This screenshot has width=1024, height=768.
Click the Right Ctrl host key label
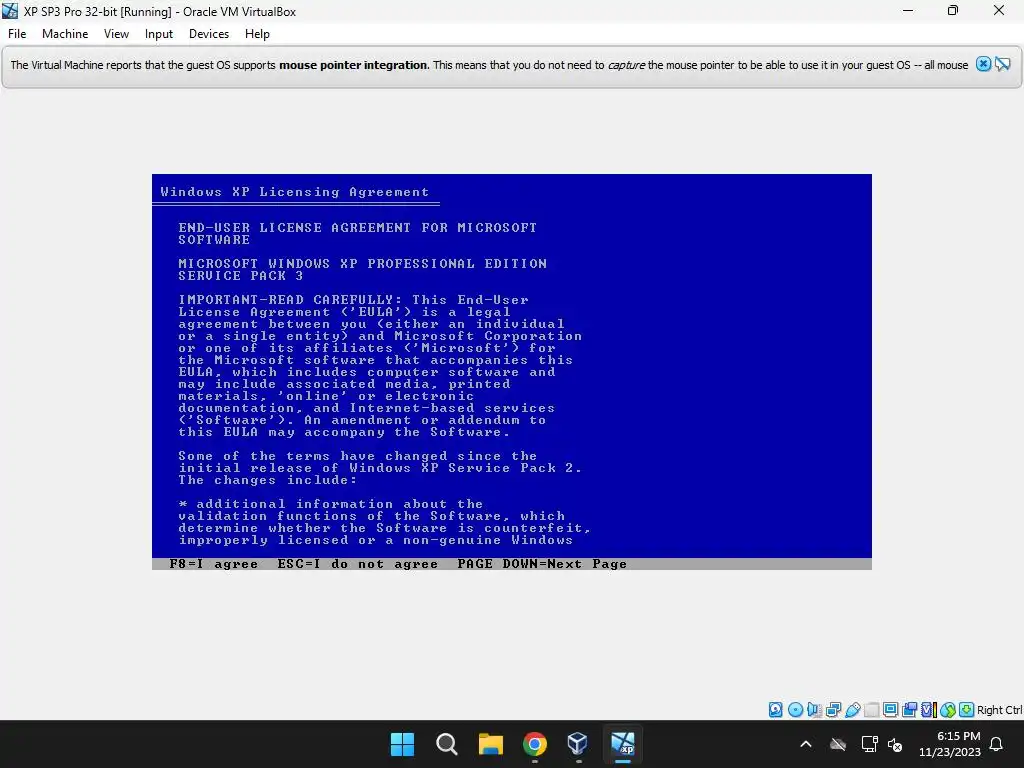pyautogui.click(x=1000, y=711)
